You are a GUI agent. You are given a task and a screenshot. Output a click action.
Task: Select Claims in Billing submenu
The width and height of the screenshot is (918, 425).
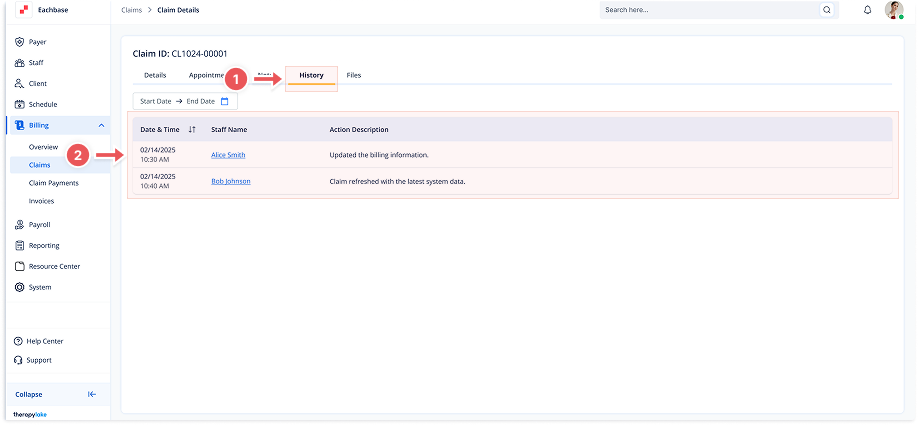39,165
